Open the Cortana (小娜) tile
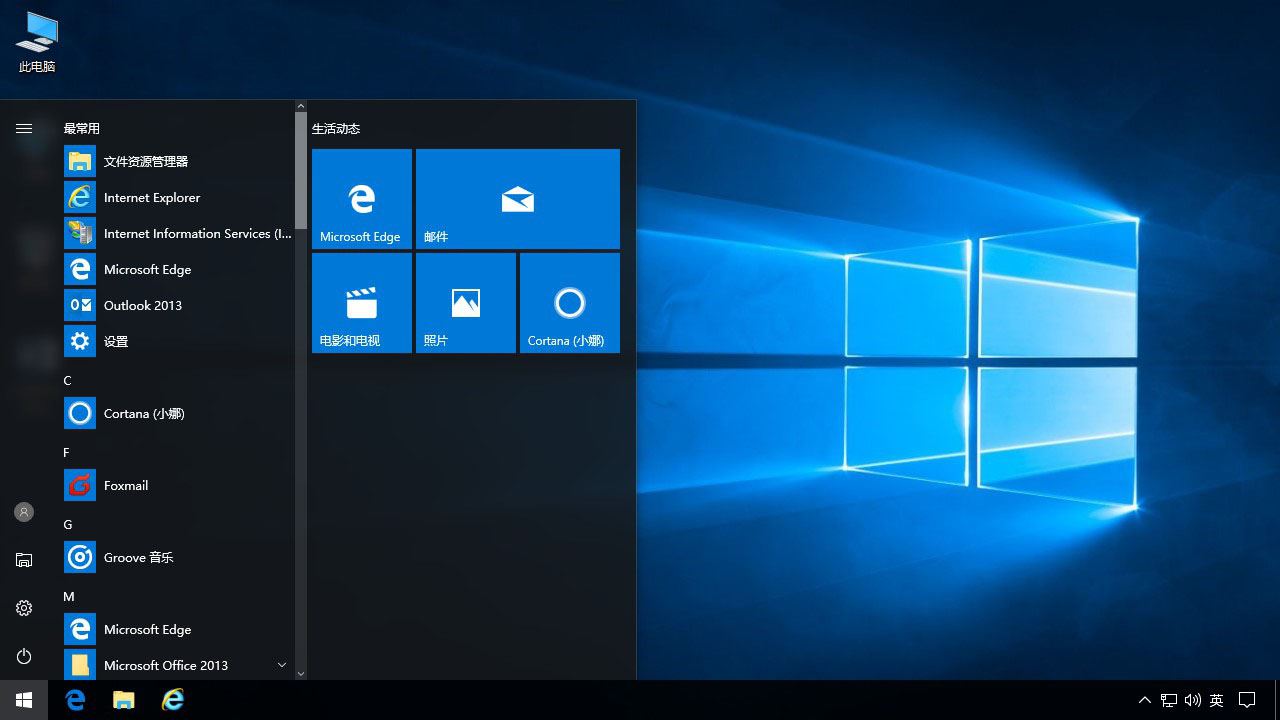Viewport: 1280px width, 720px height. (570, 303)
